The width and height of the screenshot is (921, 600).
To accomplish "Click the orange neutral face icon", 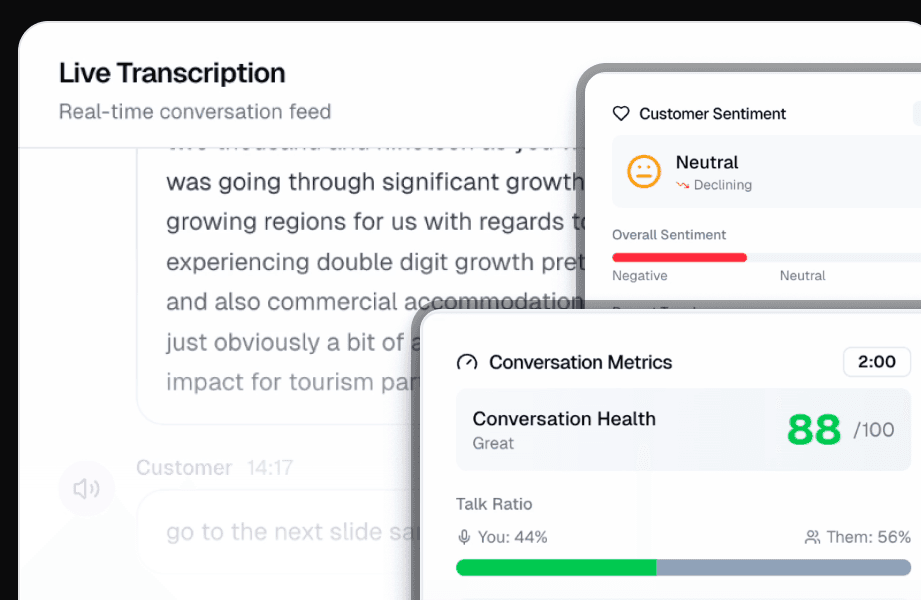I will click(644, 171).
